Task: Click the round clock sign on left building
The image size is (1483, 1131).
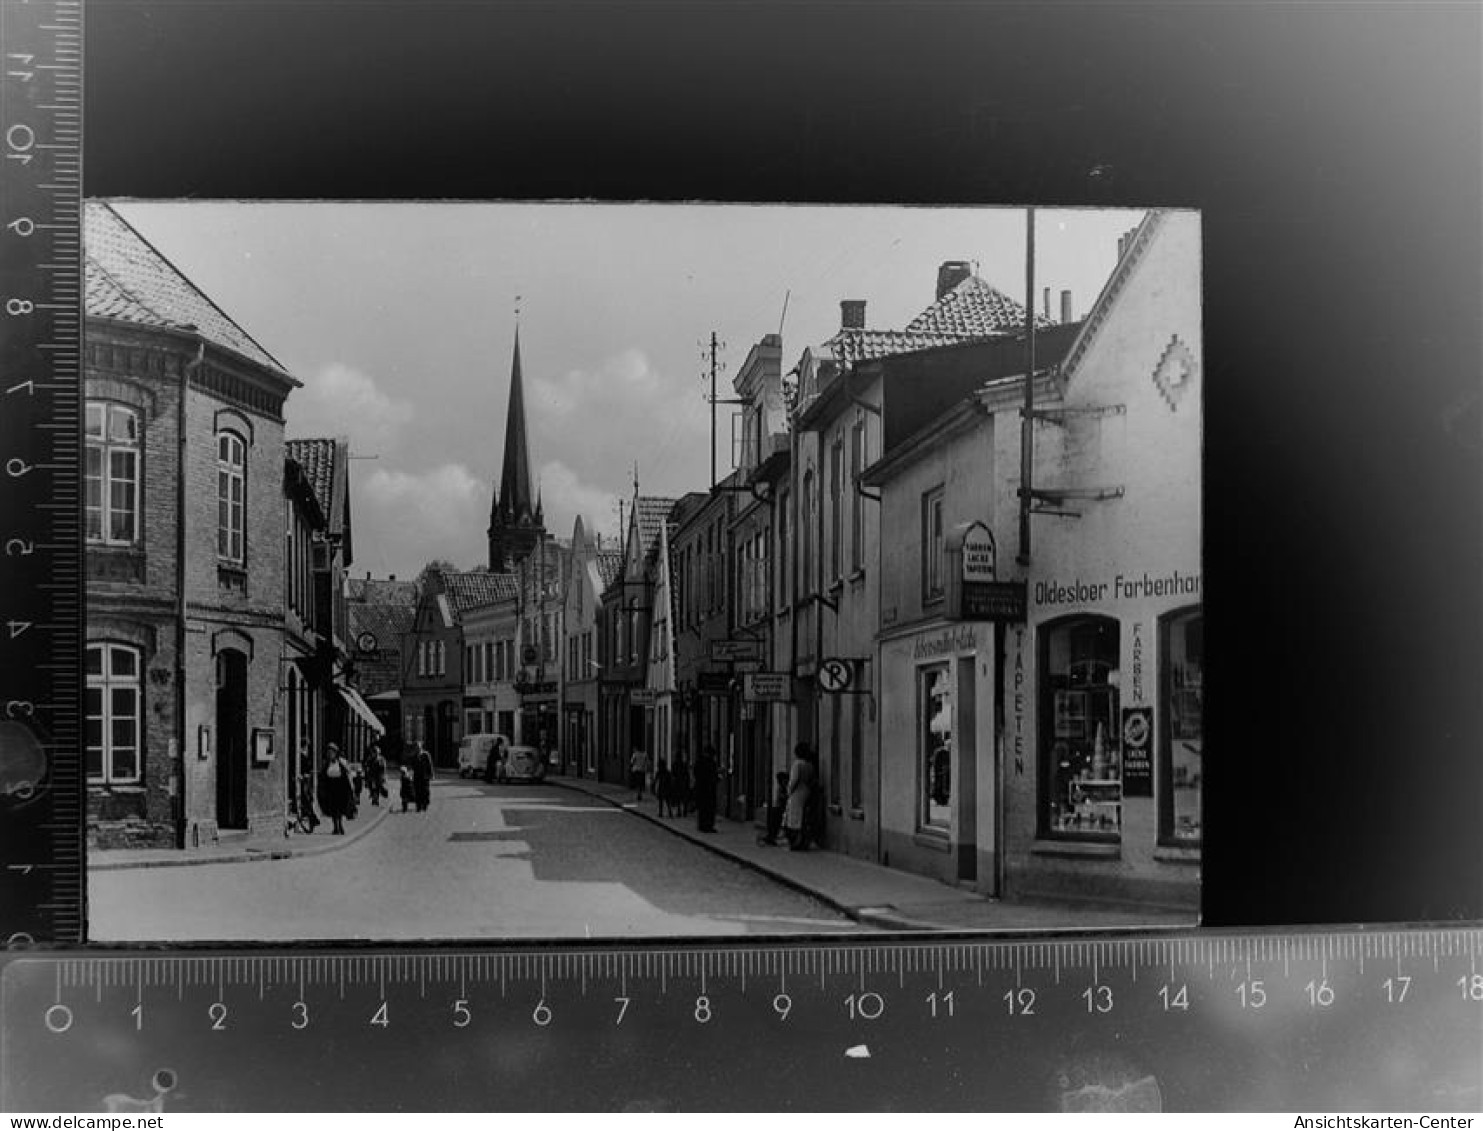Action: tap(366, 643)
